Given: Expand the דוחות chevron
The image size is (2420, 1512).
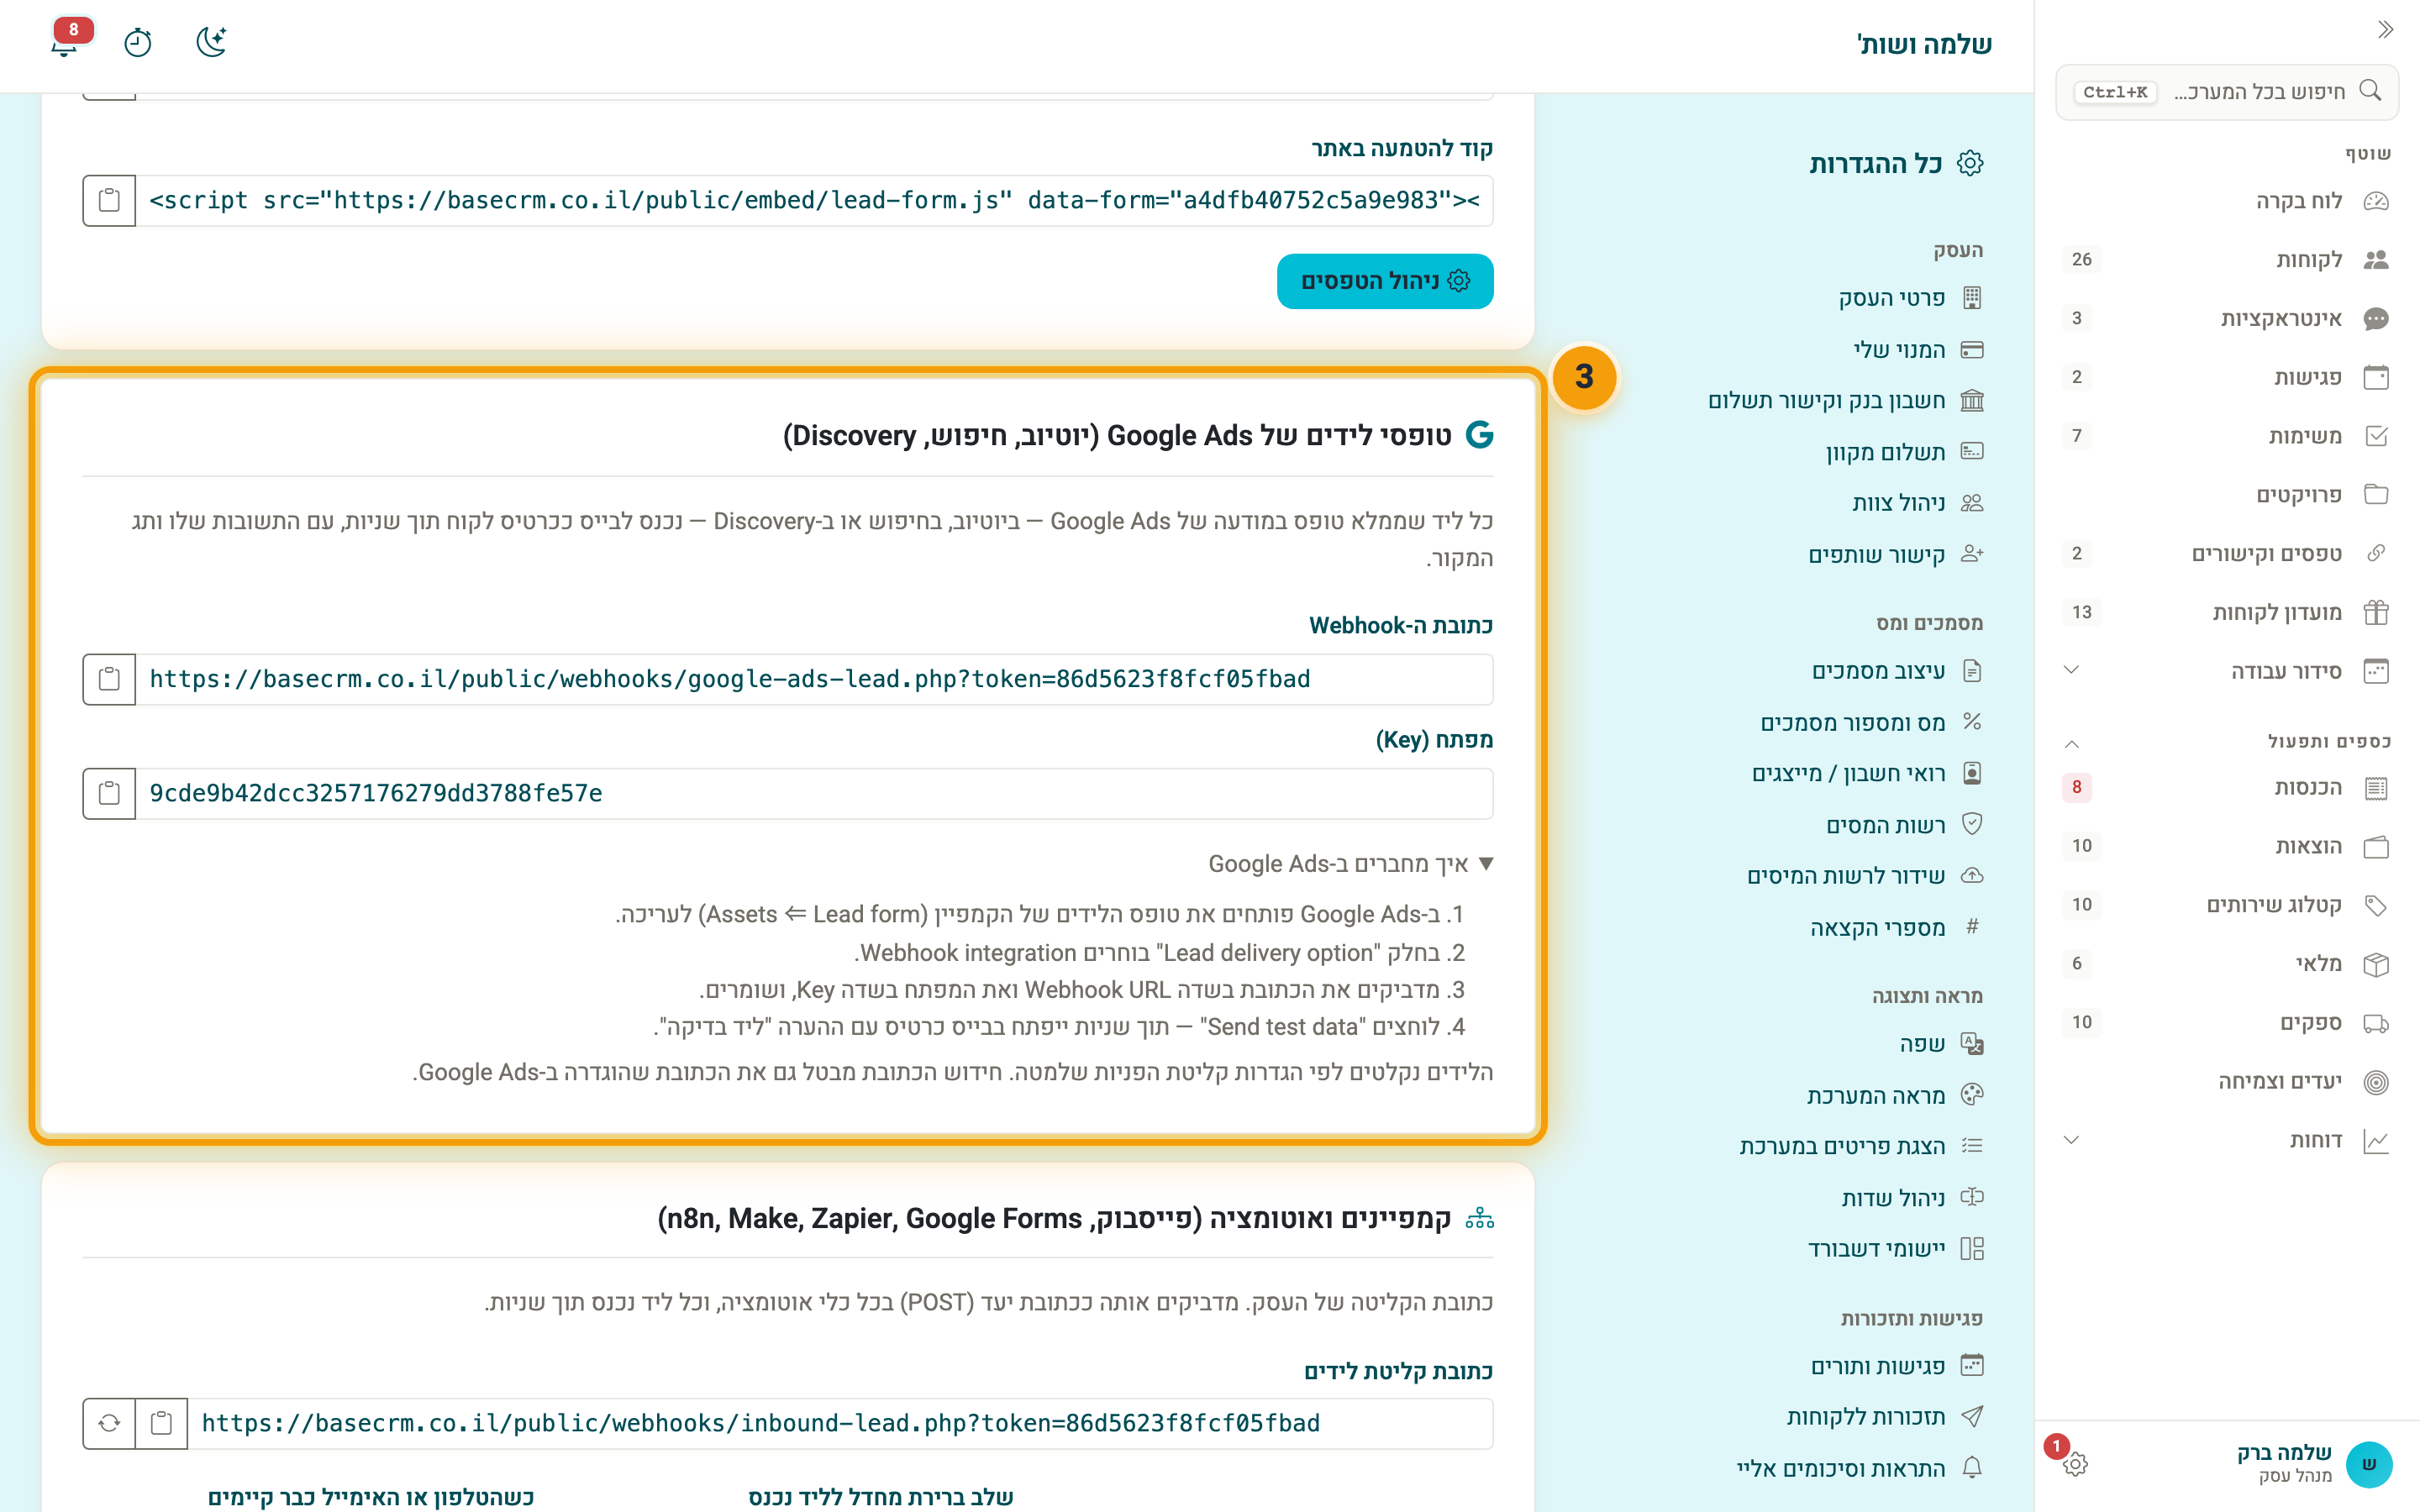Looking at the screenshot, I should pos(2072,1141).
